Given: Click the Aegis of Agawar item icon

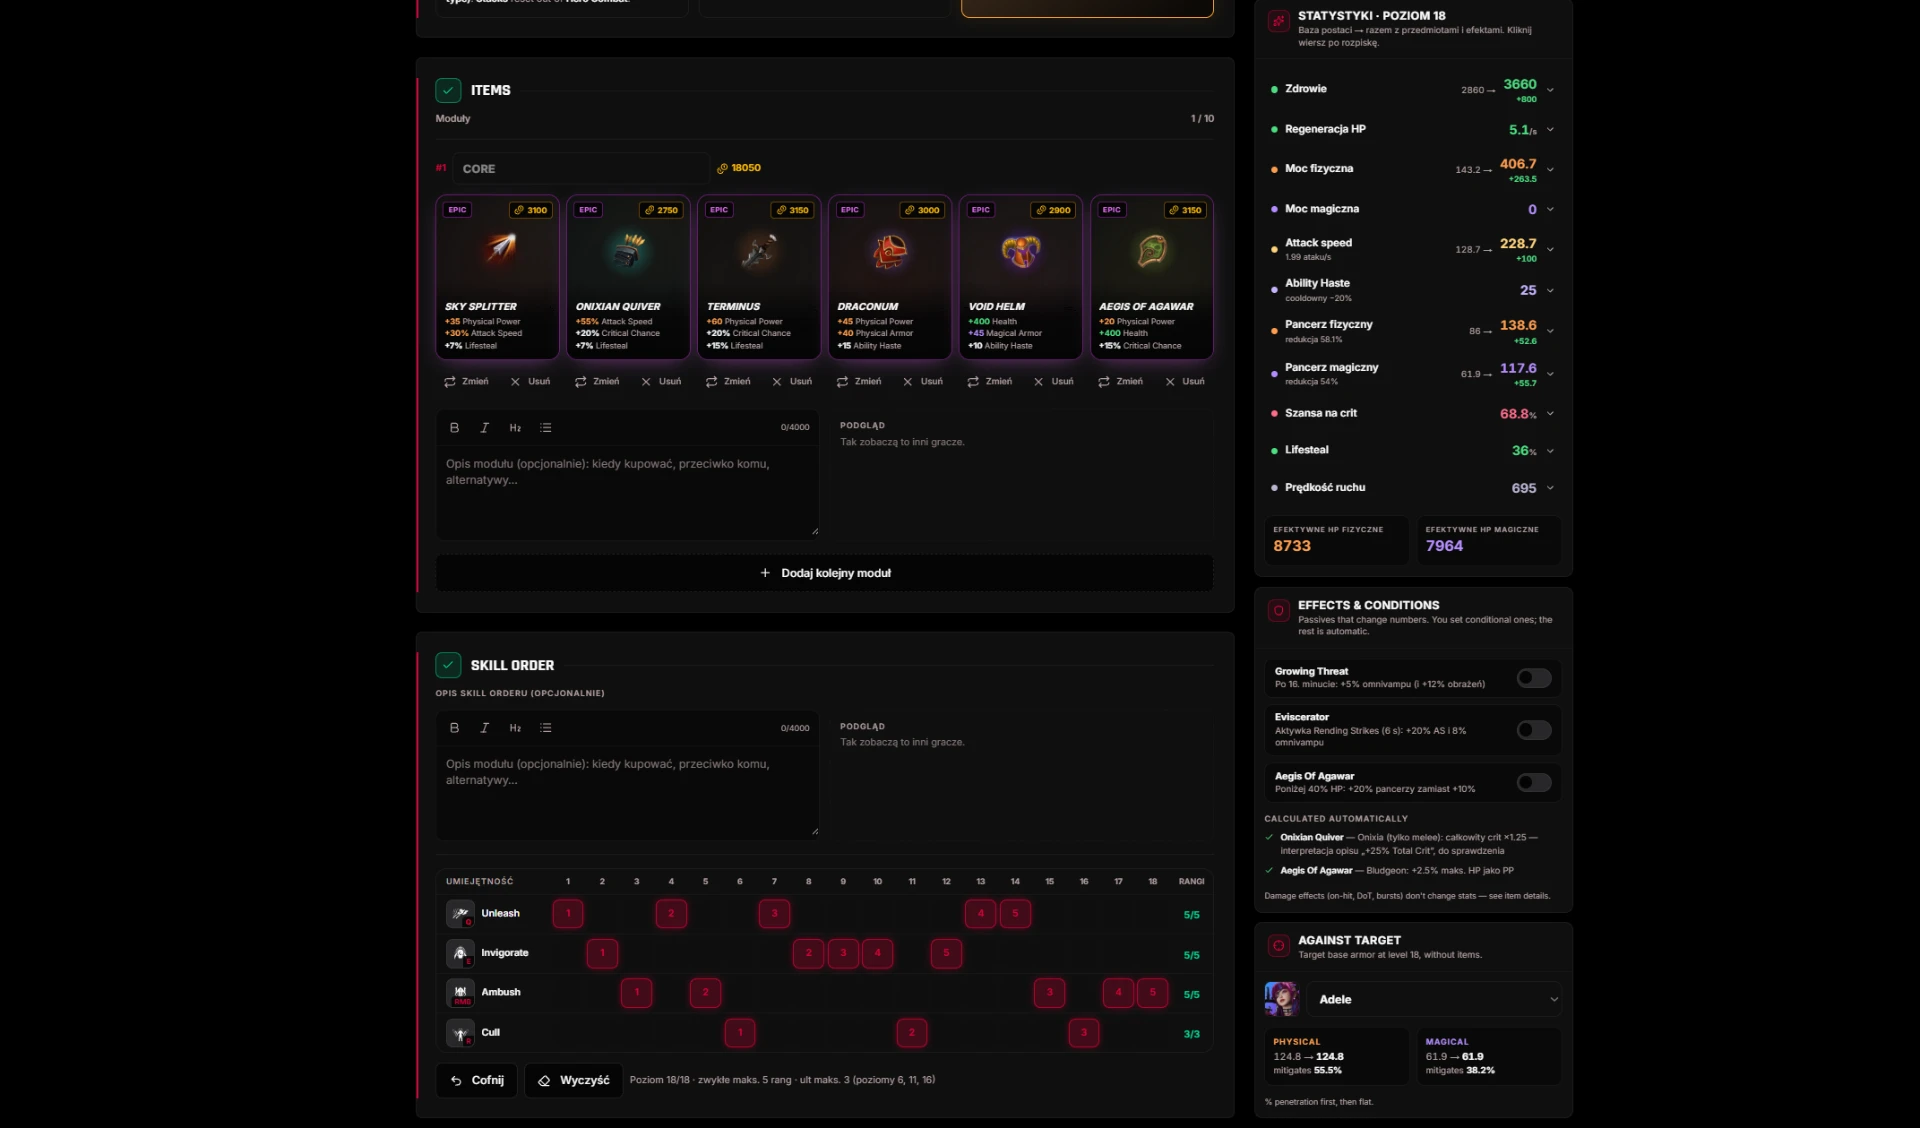Looking at the screenshot, I should pyautogui.click(x=1152, y=250).
